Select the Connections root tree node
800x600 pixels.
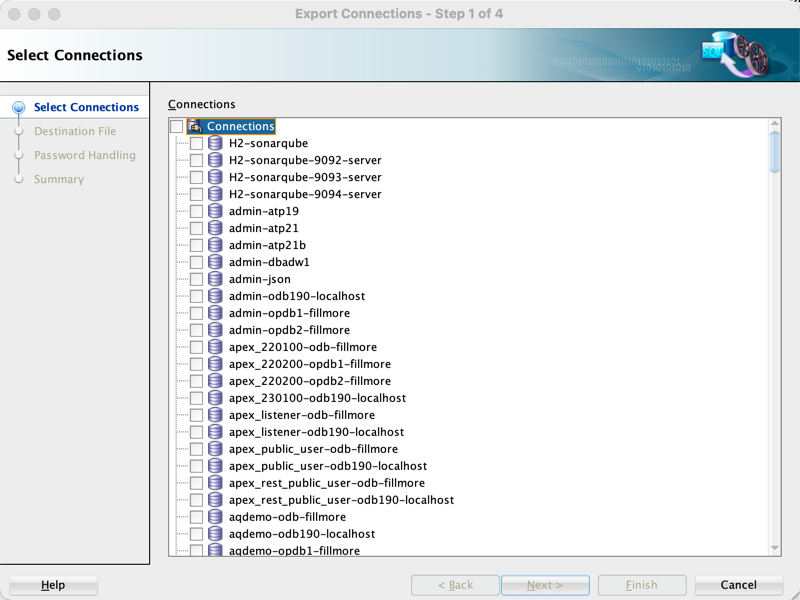click(x=240, y=126)
